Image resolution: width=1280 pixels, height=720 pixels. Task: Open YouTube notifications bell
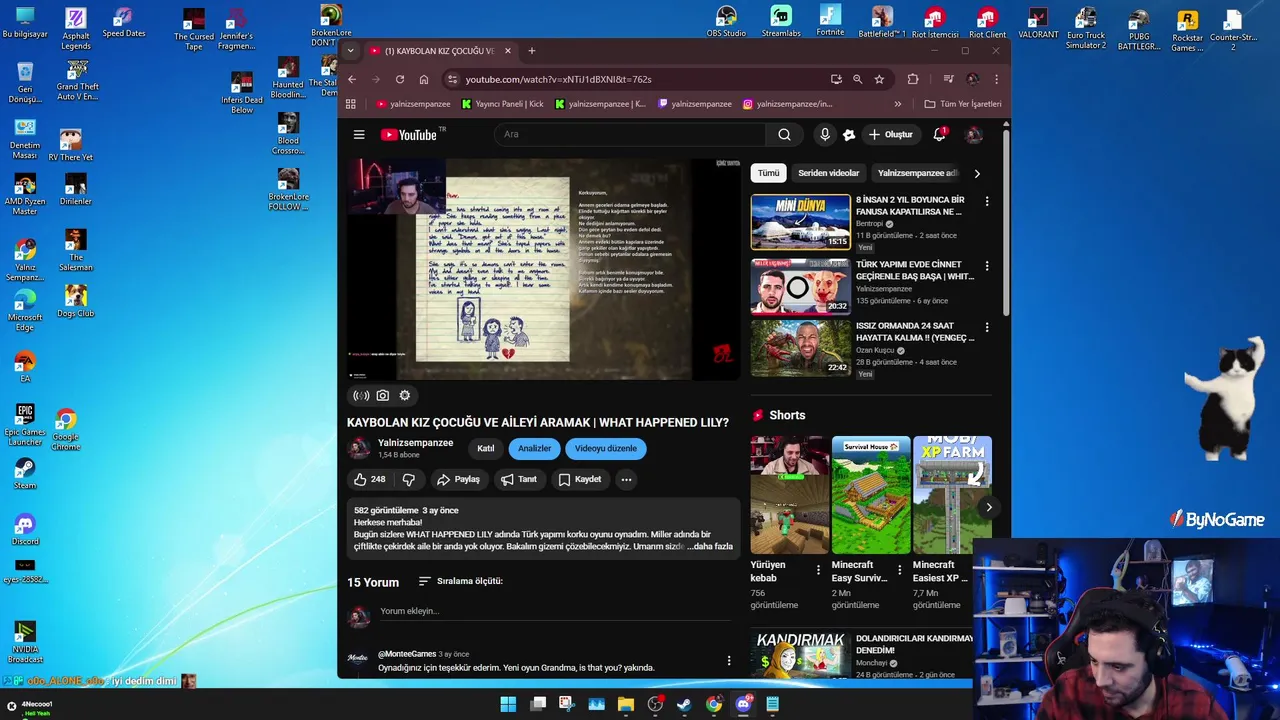click(939, 134)
